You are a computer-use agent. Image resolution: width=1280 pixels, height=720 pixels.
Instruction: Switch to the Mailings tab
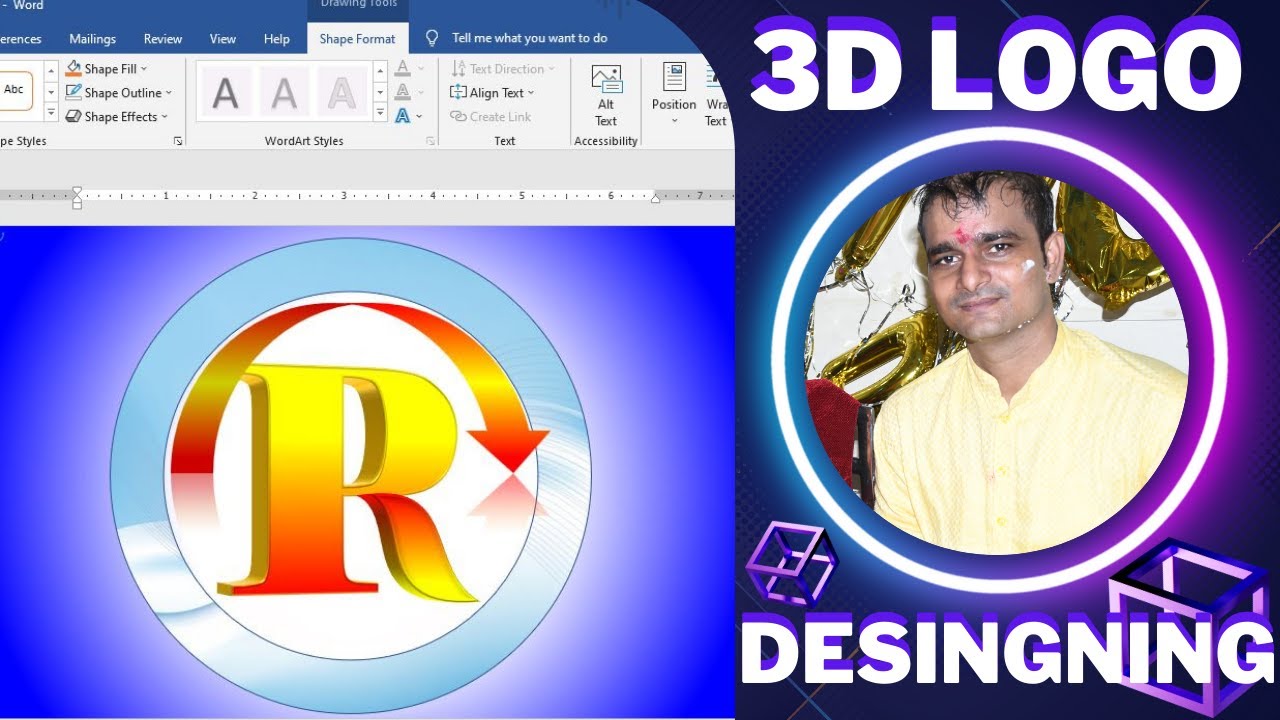click(x=93, y=39)
